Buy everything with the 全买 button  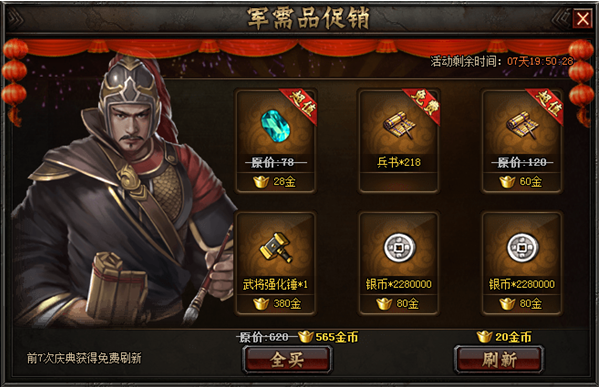[287, 359]
